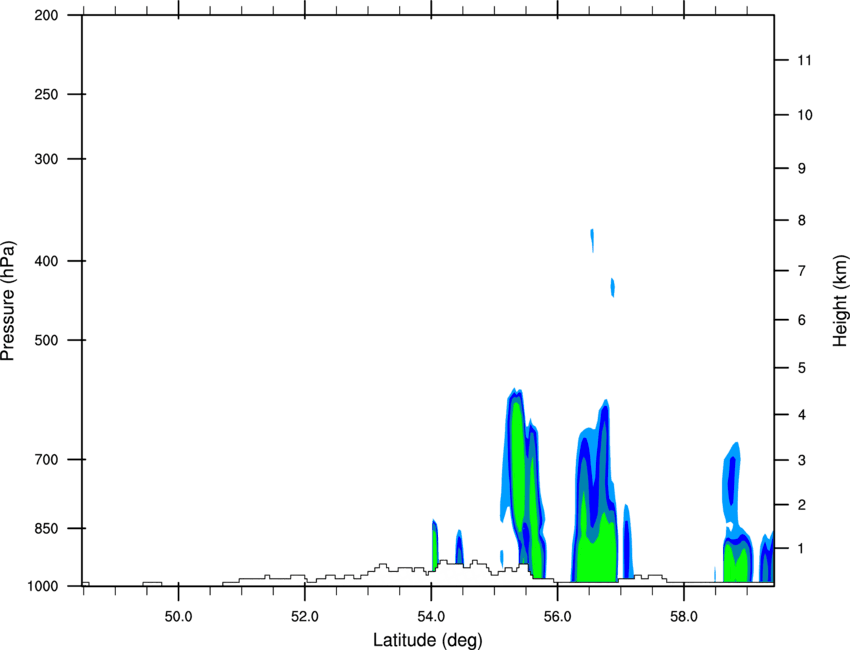Click the 52.0 latitude tick label

point(305,617)
